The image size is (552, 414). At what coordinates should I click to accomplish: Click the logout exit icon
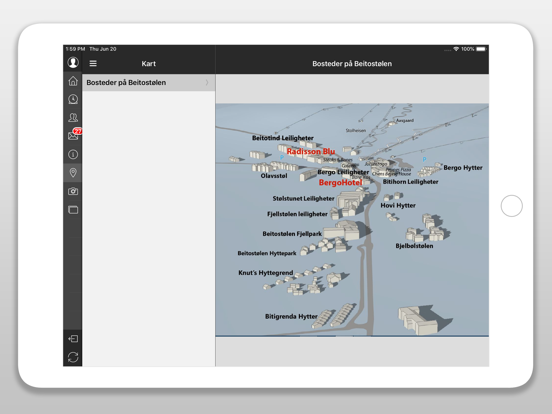[73, 339]
